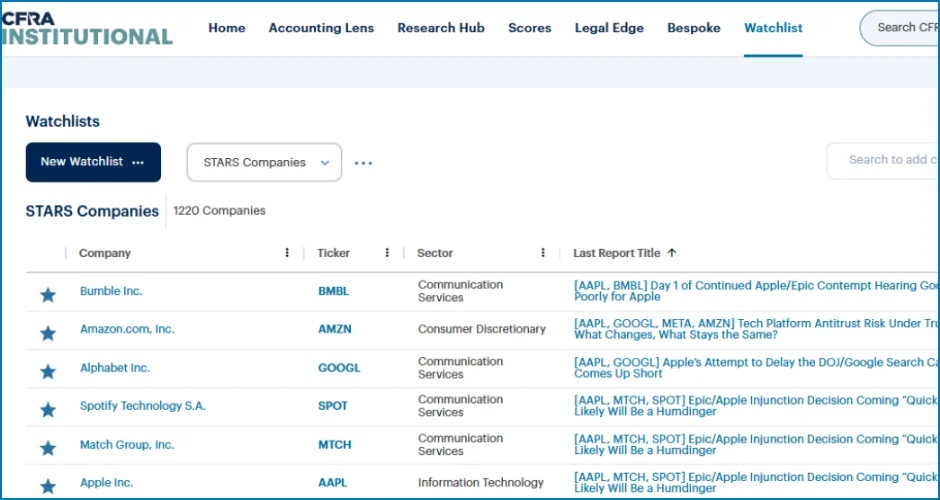This screenshot has height=500, width=940.
Task: Click Consumer Discretionary sector cell
Action: pyautogui.click(x=482, y=329)
